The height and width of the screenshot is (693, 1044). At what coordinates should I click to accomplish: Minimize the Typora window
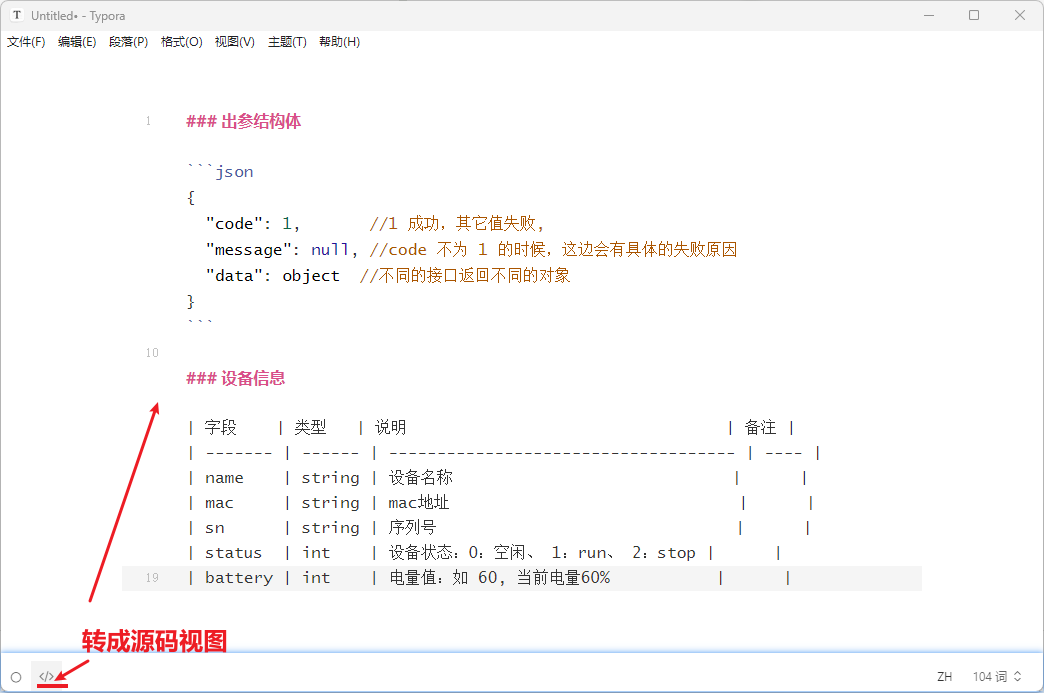click(929, 15)
